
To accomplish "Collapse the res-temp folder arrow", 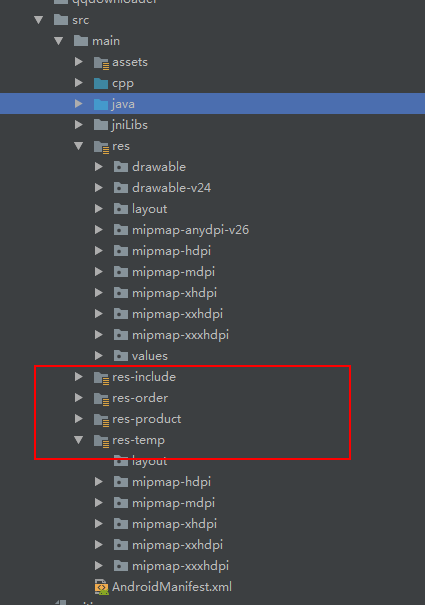I will pyautogui.click(x=79, y=439).
